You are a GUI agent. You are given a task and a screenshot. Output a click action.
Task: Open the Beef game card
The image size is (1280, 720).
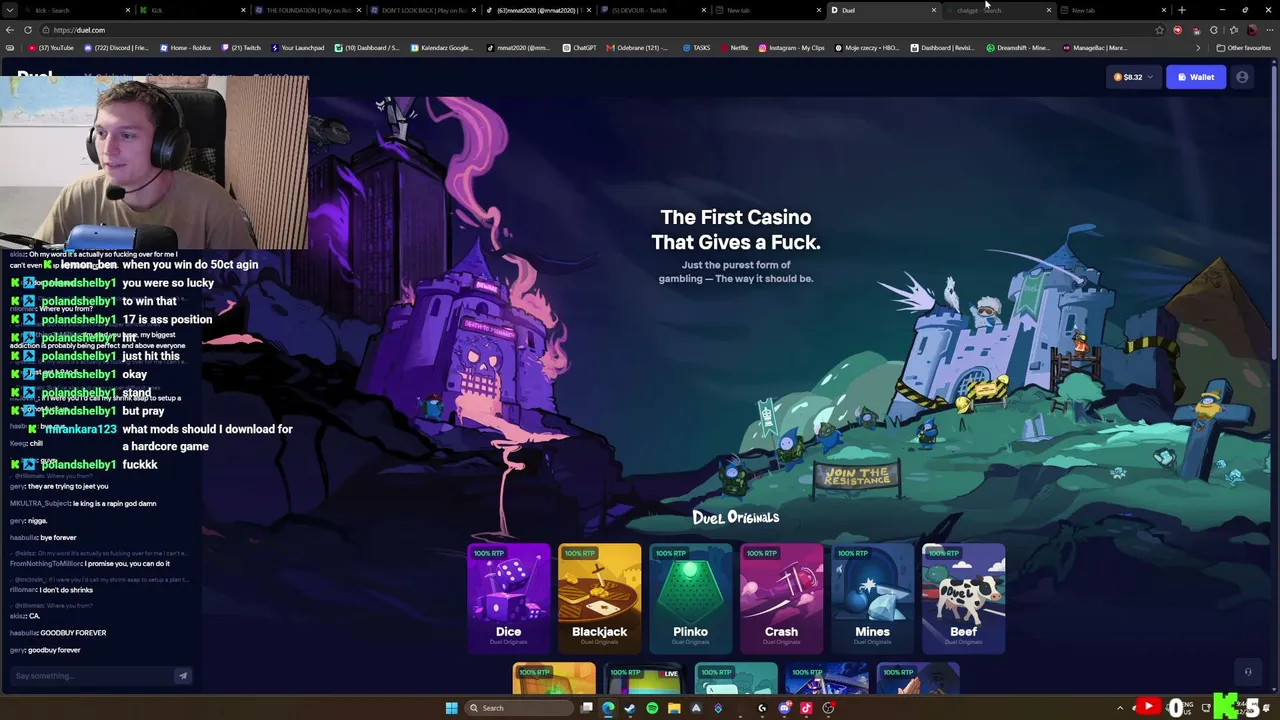coord(963,598)
